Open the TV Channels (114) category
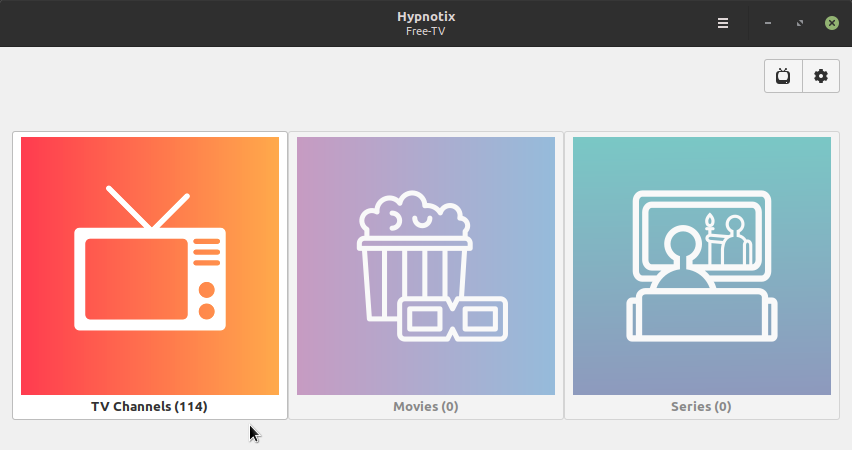 [150, 276]
